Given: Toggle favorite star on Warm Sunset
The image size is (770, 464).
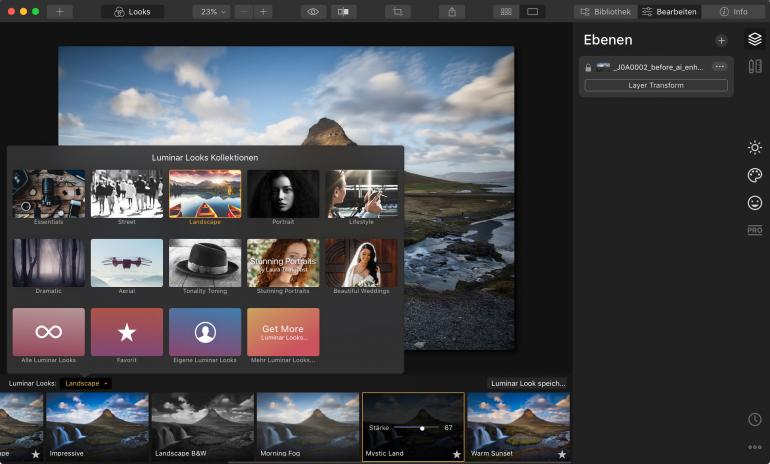Looking at the screenshot, I should click(x=562, y=454).
